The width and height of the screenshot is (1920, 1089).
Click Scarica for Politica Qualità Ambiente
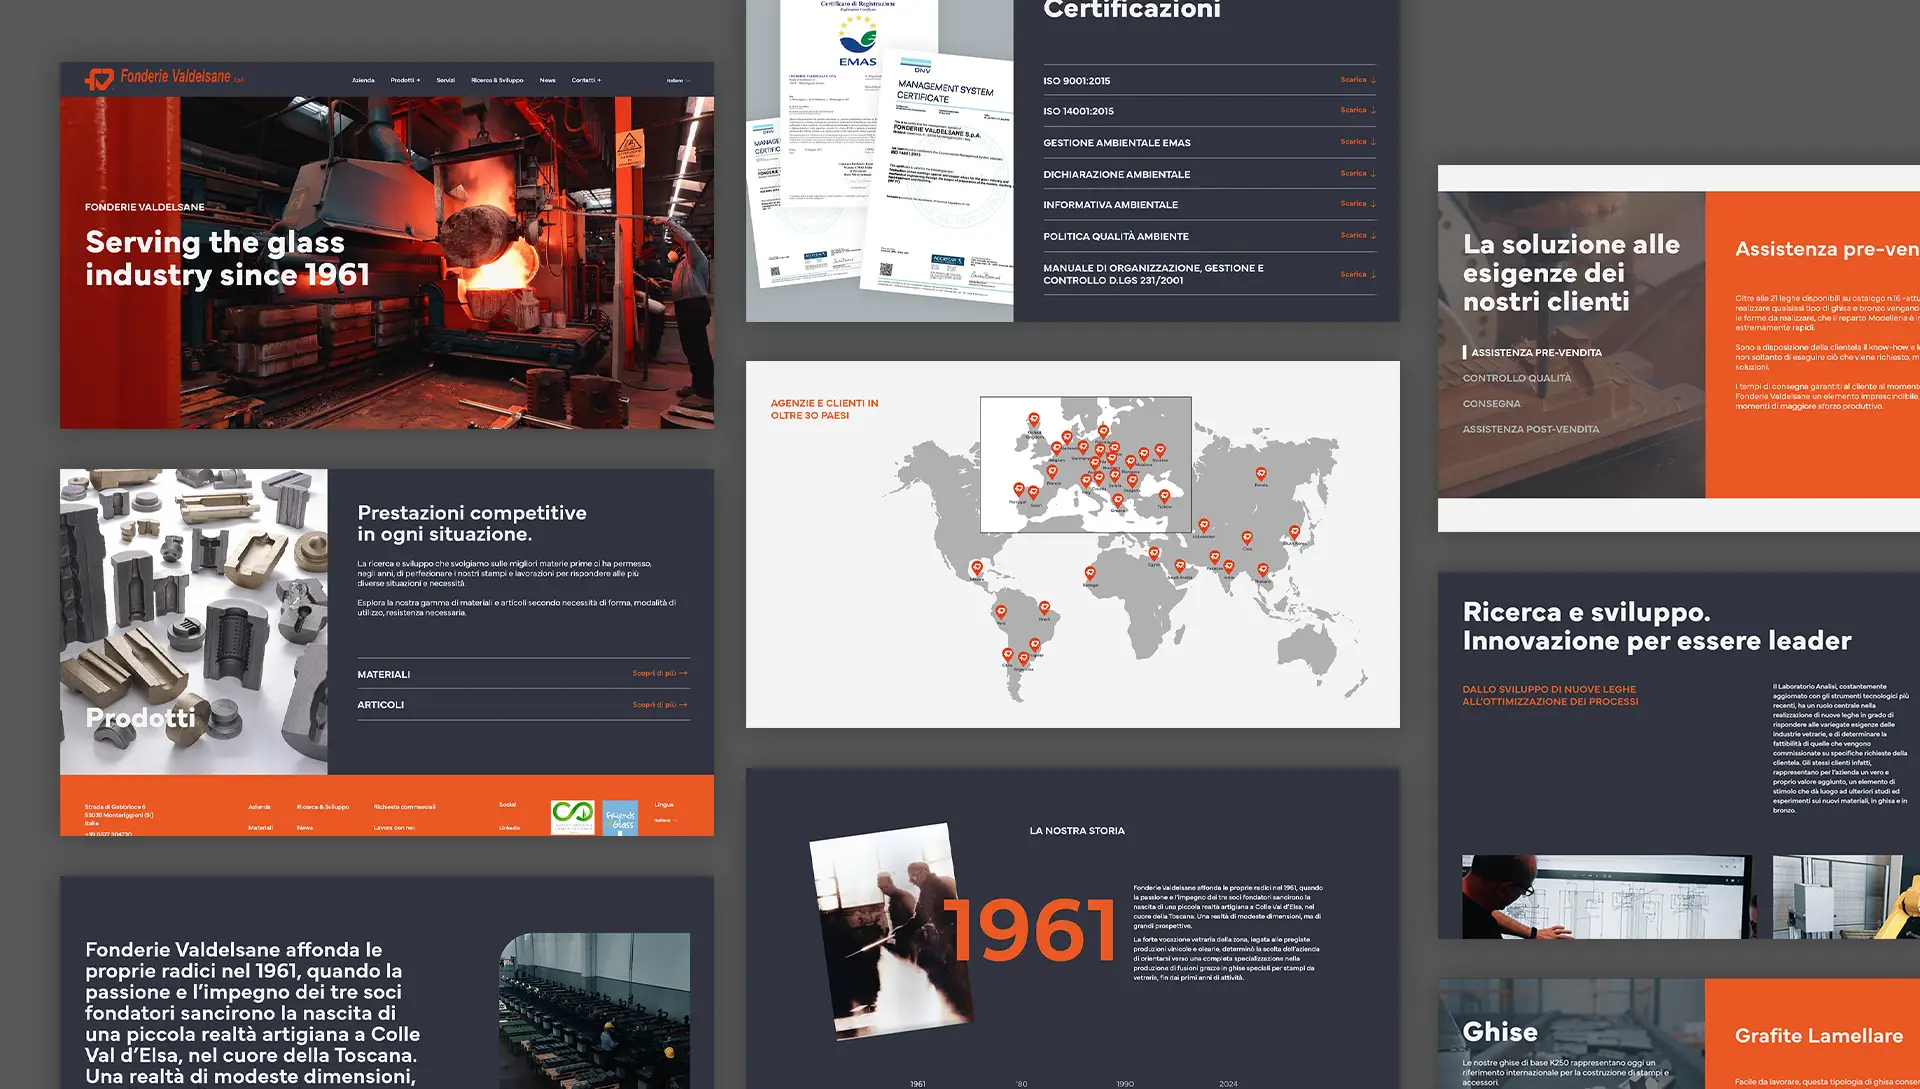[x=1358, y=236]
